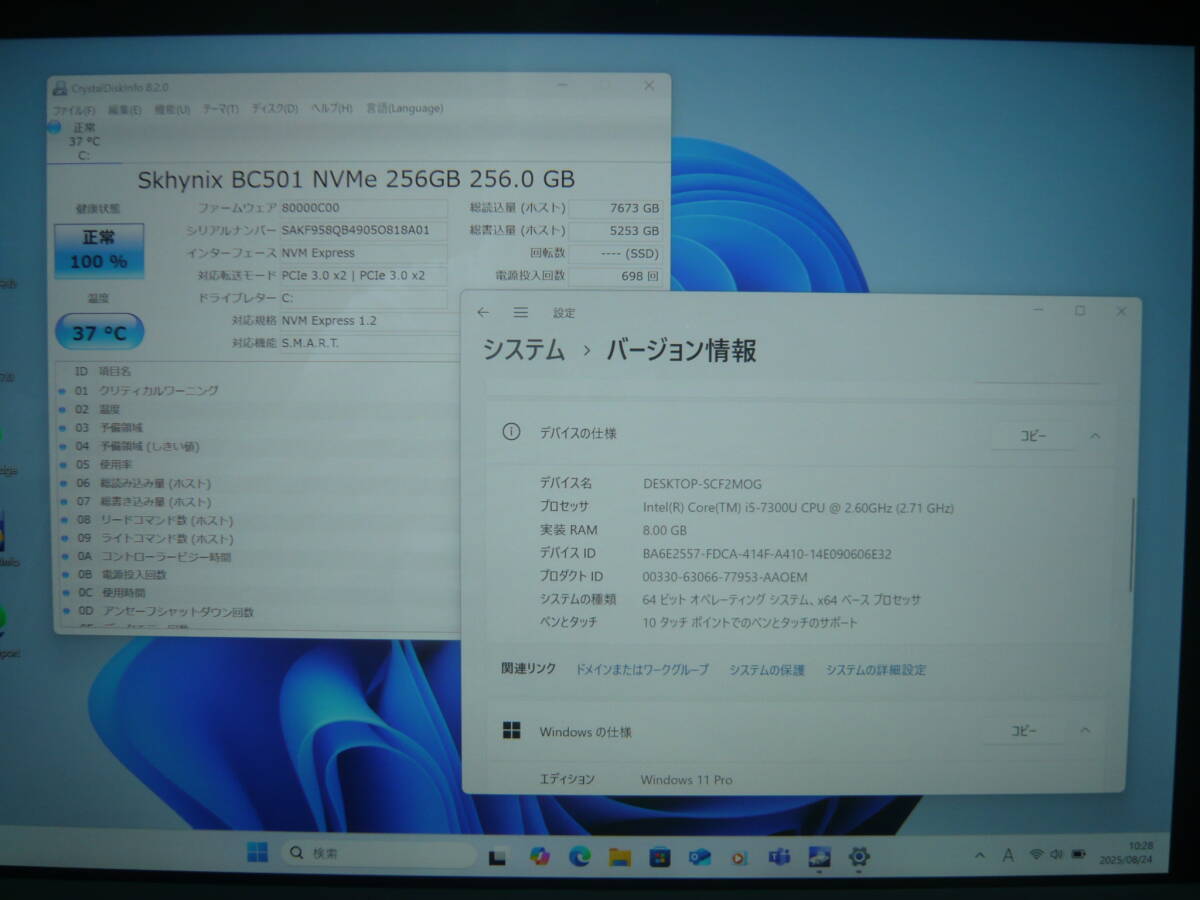
Task: Click the device name DESKTOP-SCF2MOG
Action: pos(702,484)
